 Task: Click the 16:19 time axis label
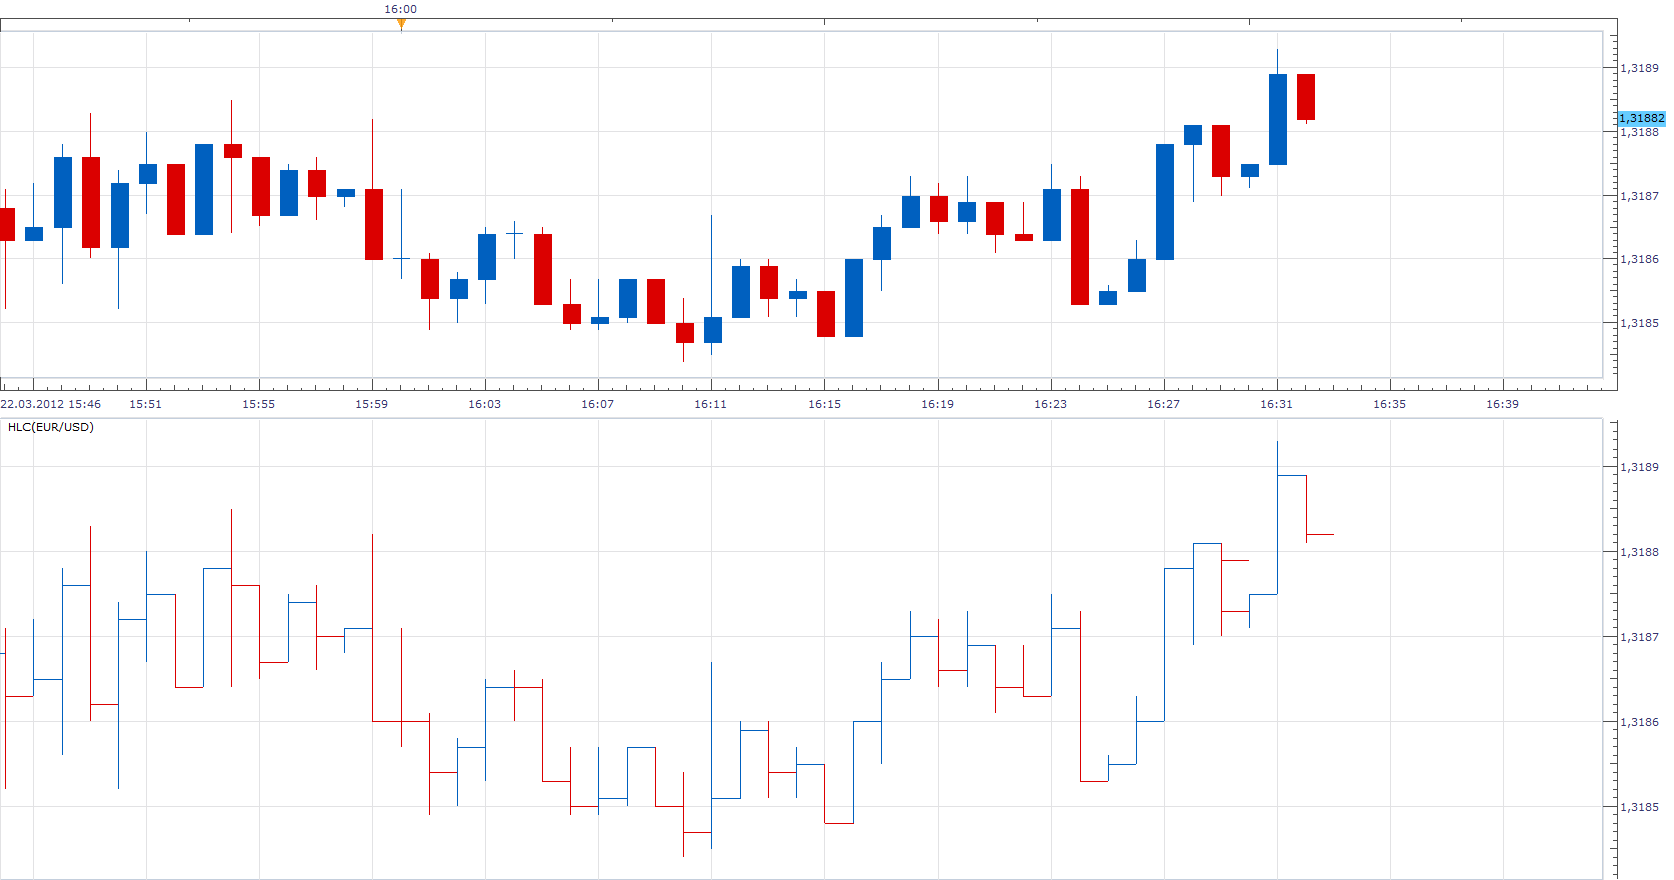point(937,404)
